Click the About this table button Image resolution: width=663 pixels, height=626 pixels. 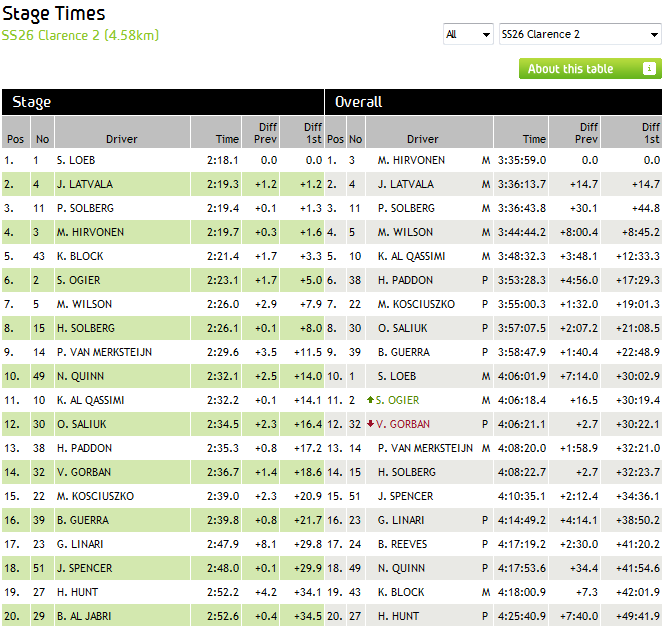click(x=590, y=69)
